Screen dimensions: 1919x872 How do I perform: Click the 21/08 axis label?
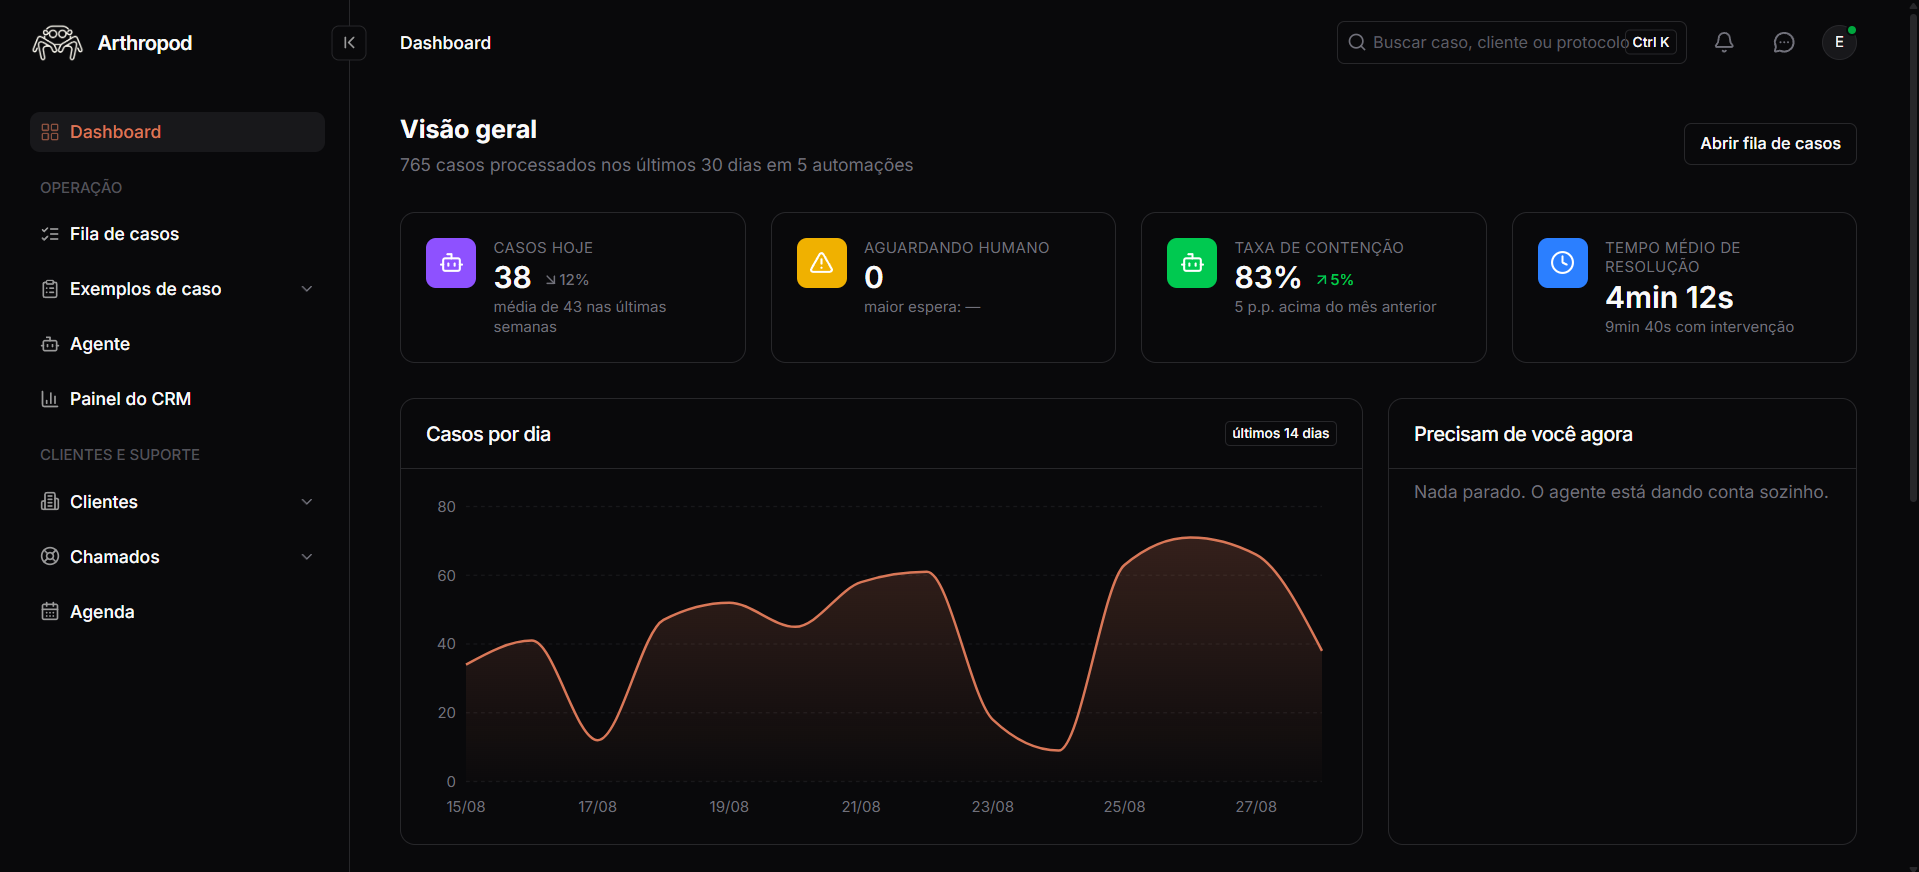pyautogui.click(x=861, y=807)
